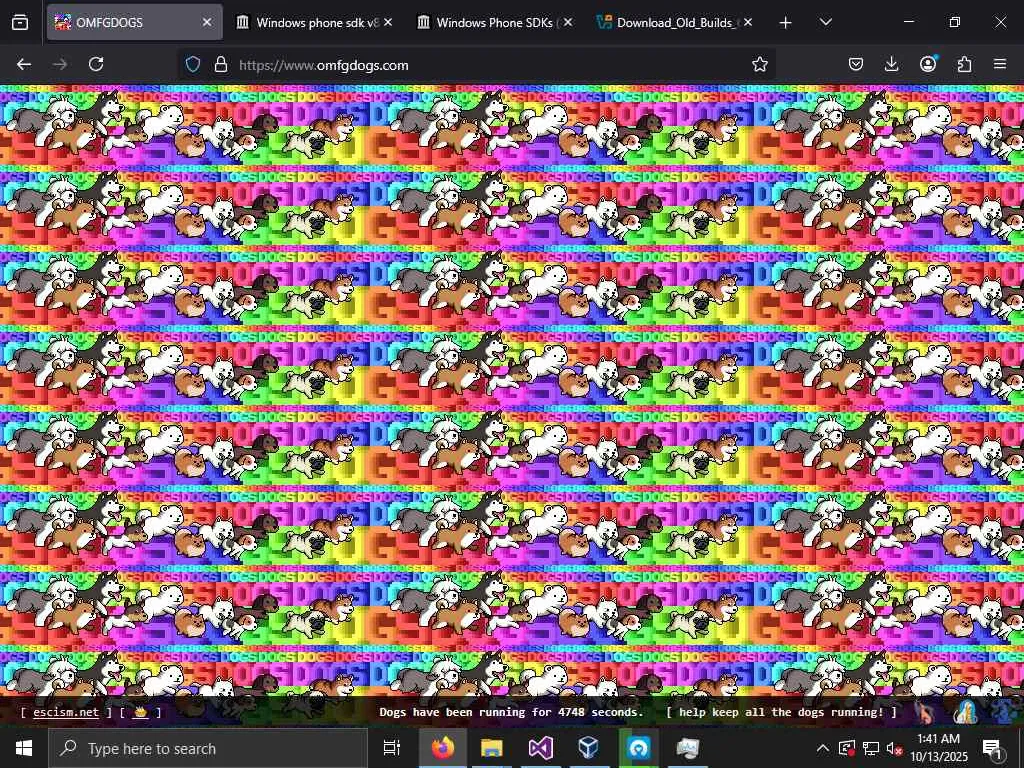Open the Firefox downloads panel

click(x=891, y=64)
